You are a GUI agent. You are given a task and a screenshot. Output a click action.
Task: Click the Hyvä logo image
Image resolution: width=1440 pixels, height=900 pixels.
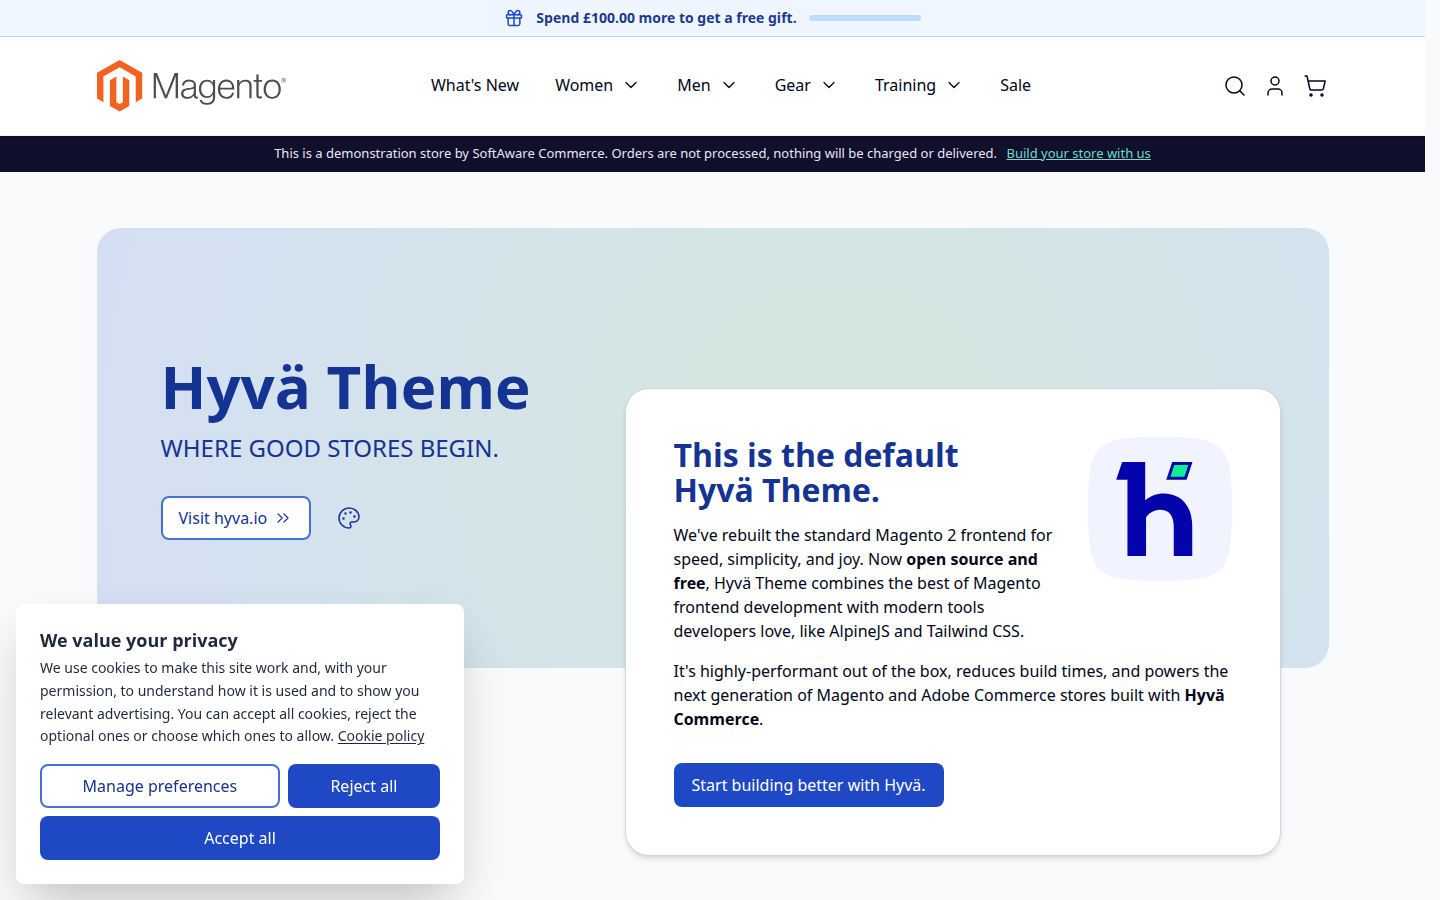tap(1160, 509)
